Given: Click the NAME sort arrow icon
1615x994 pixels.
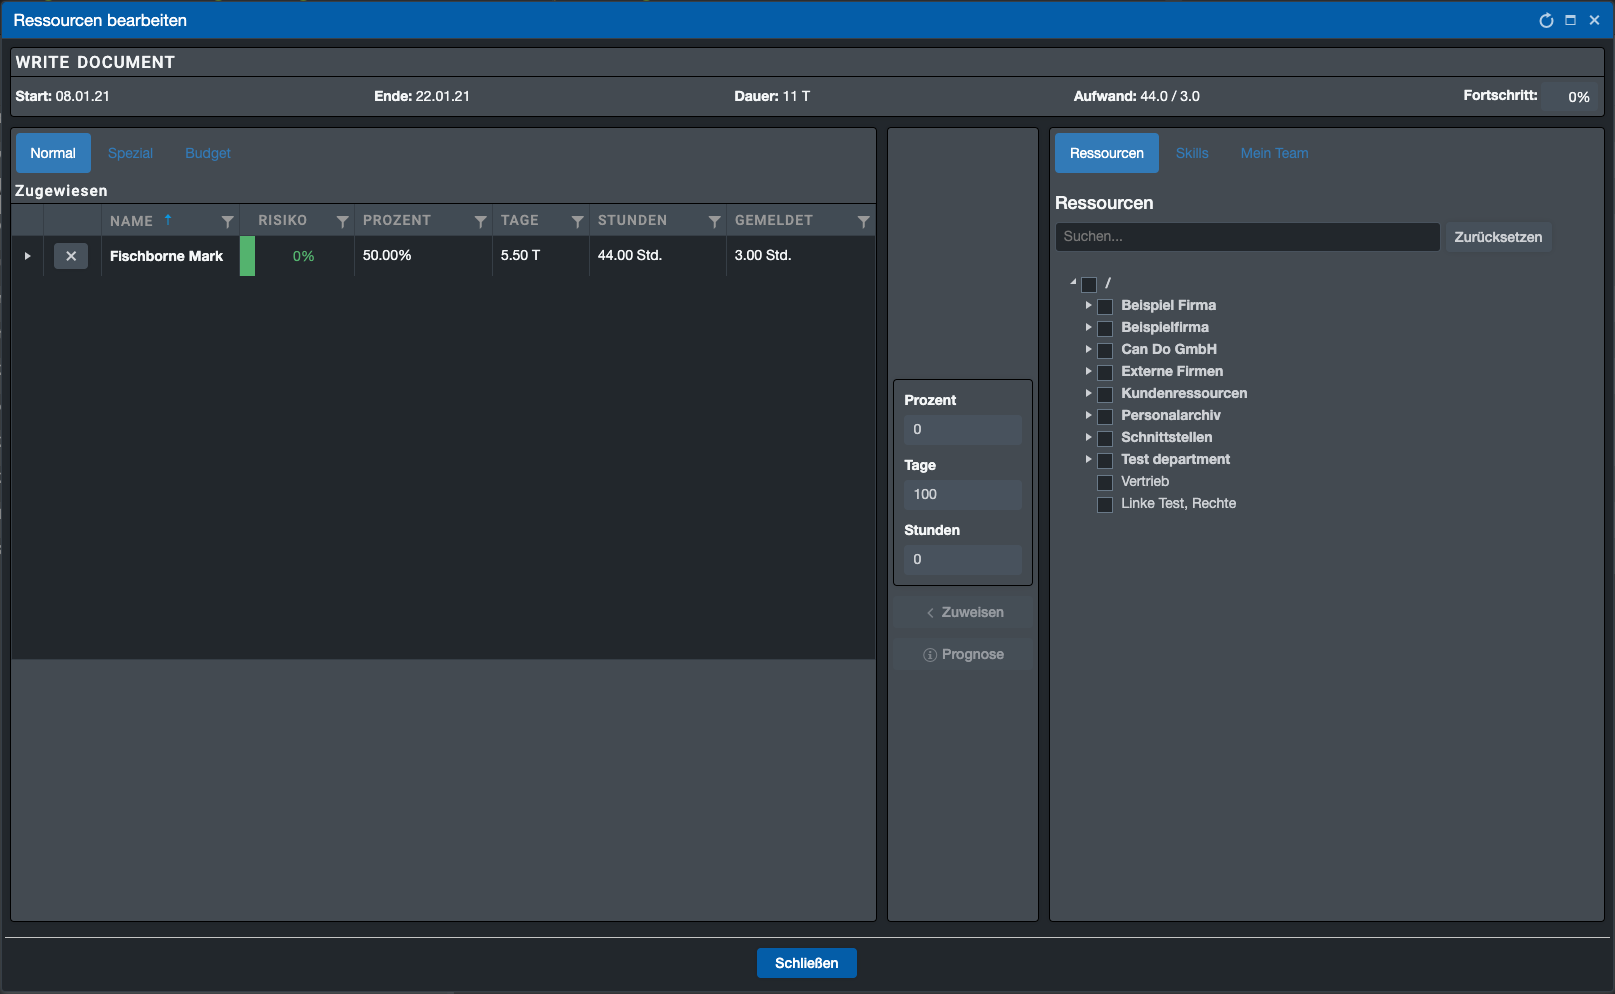Looking at the screenshot, I should 168,219.
